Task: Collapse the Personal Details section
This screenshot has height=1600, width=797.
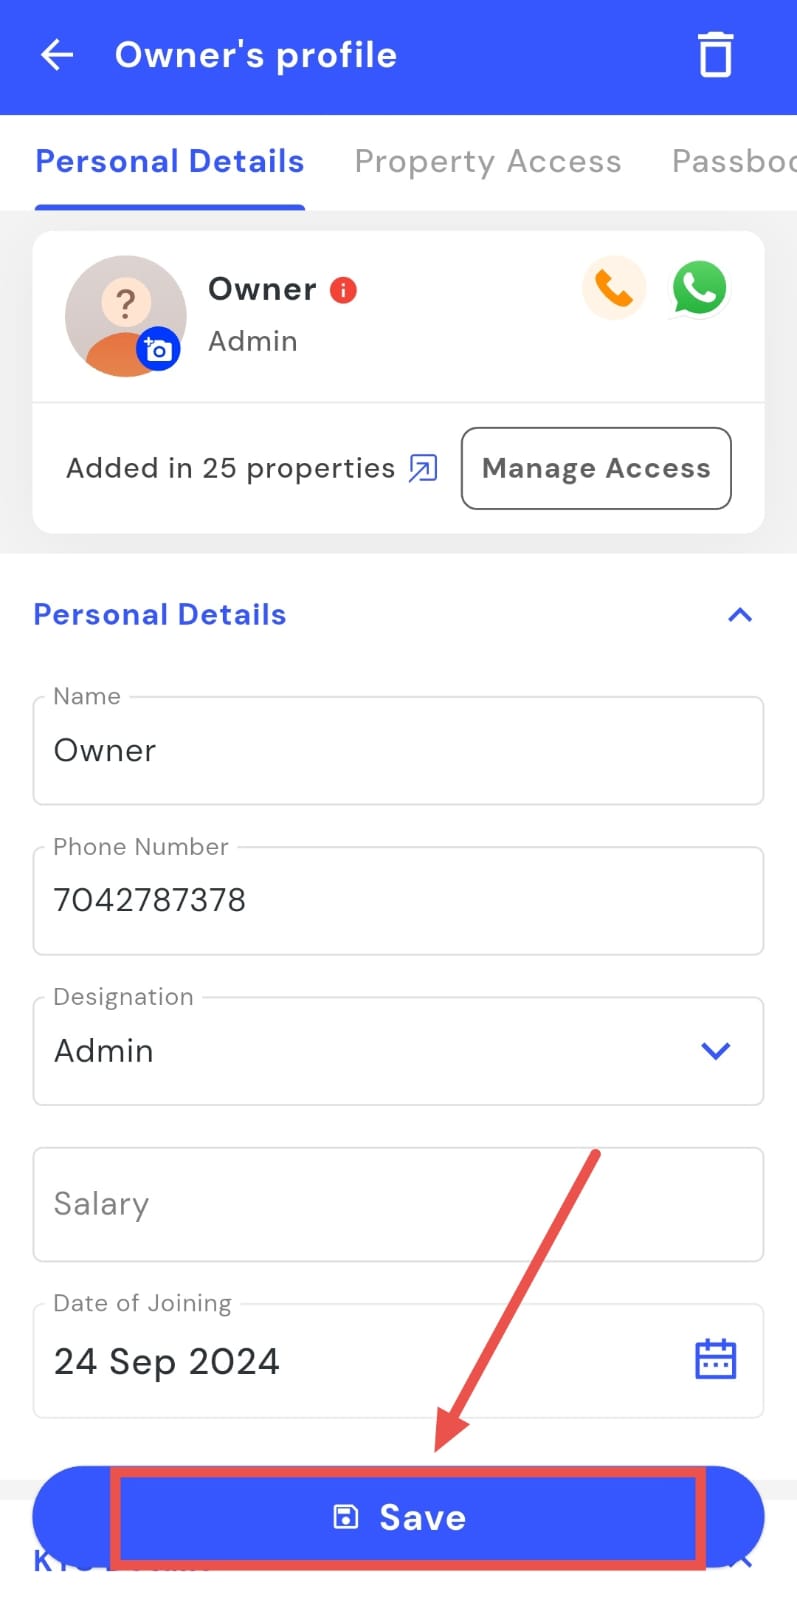Action: click(x=740, y=615)
